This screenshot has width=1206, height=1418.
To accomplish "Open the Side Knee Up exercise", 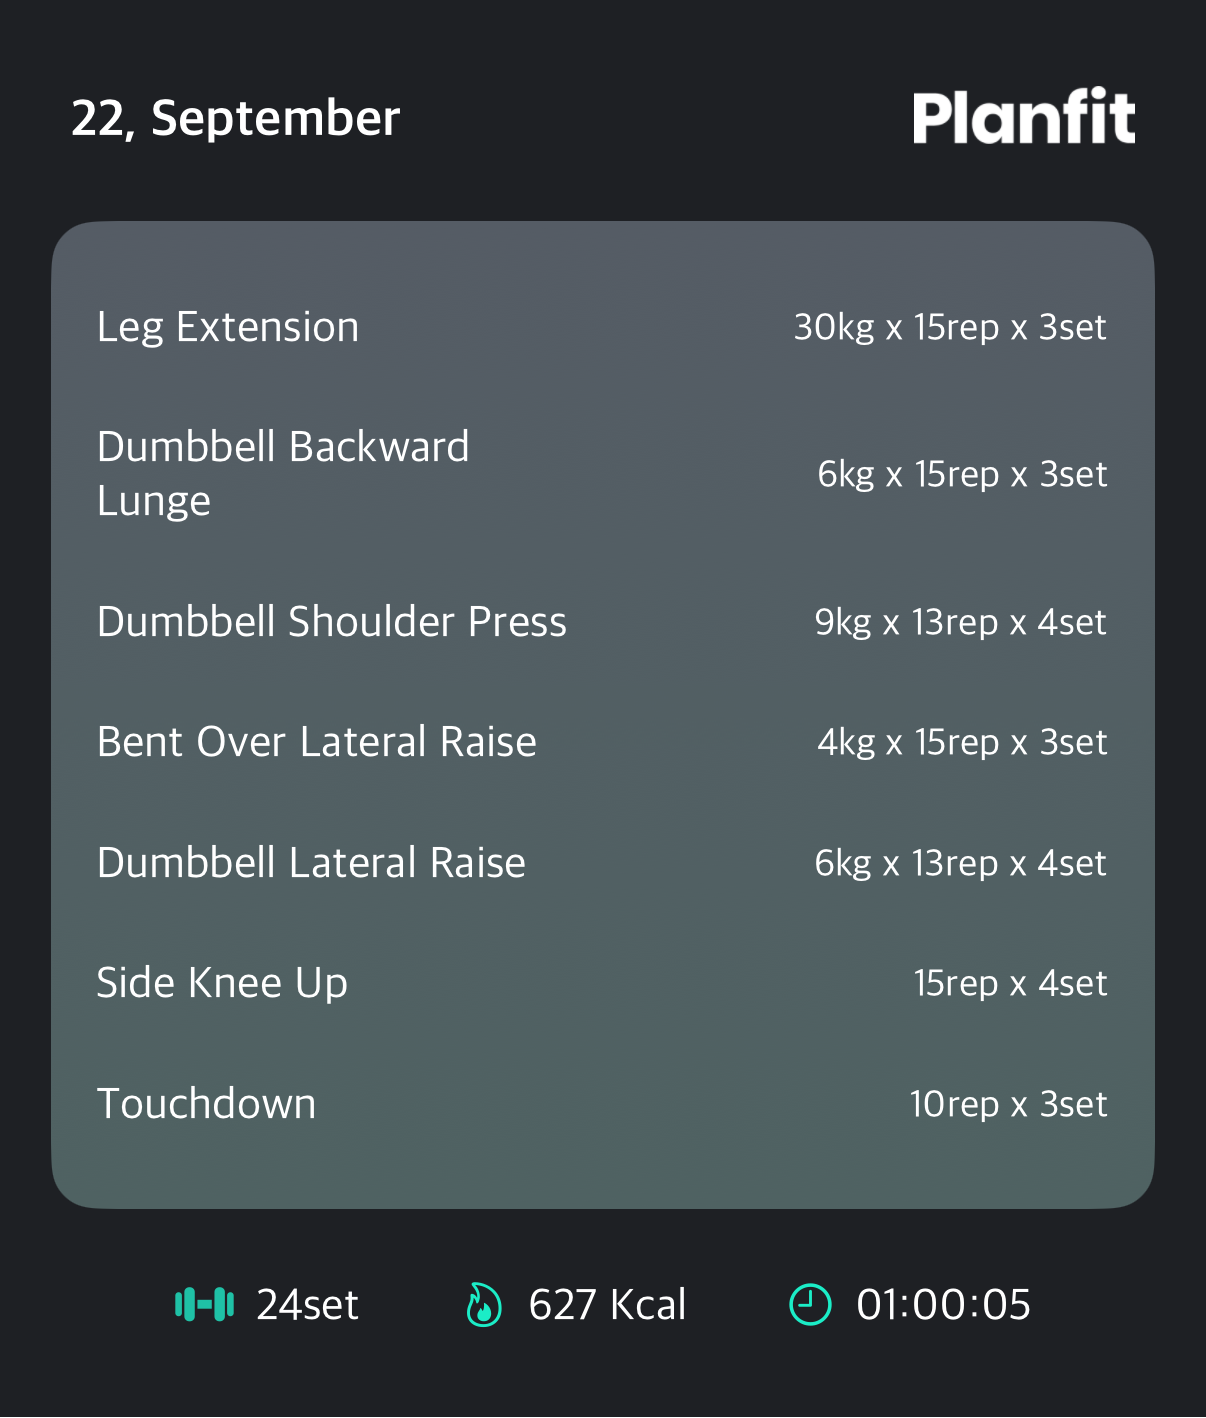I will tap(222, 983).
